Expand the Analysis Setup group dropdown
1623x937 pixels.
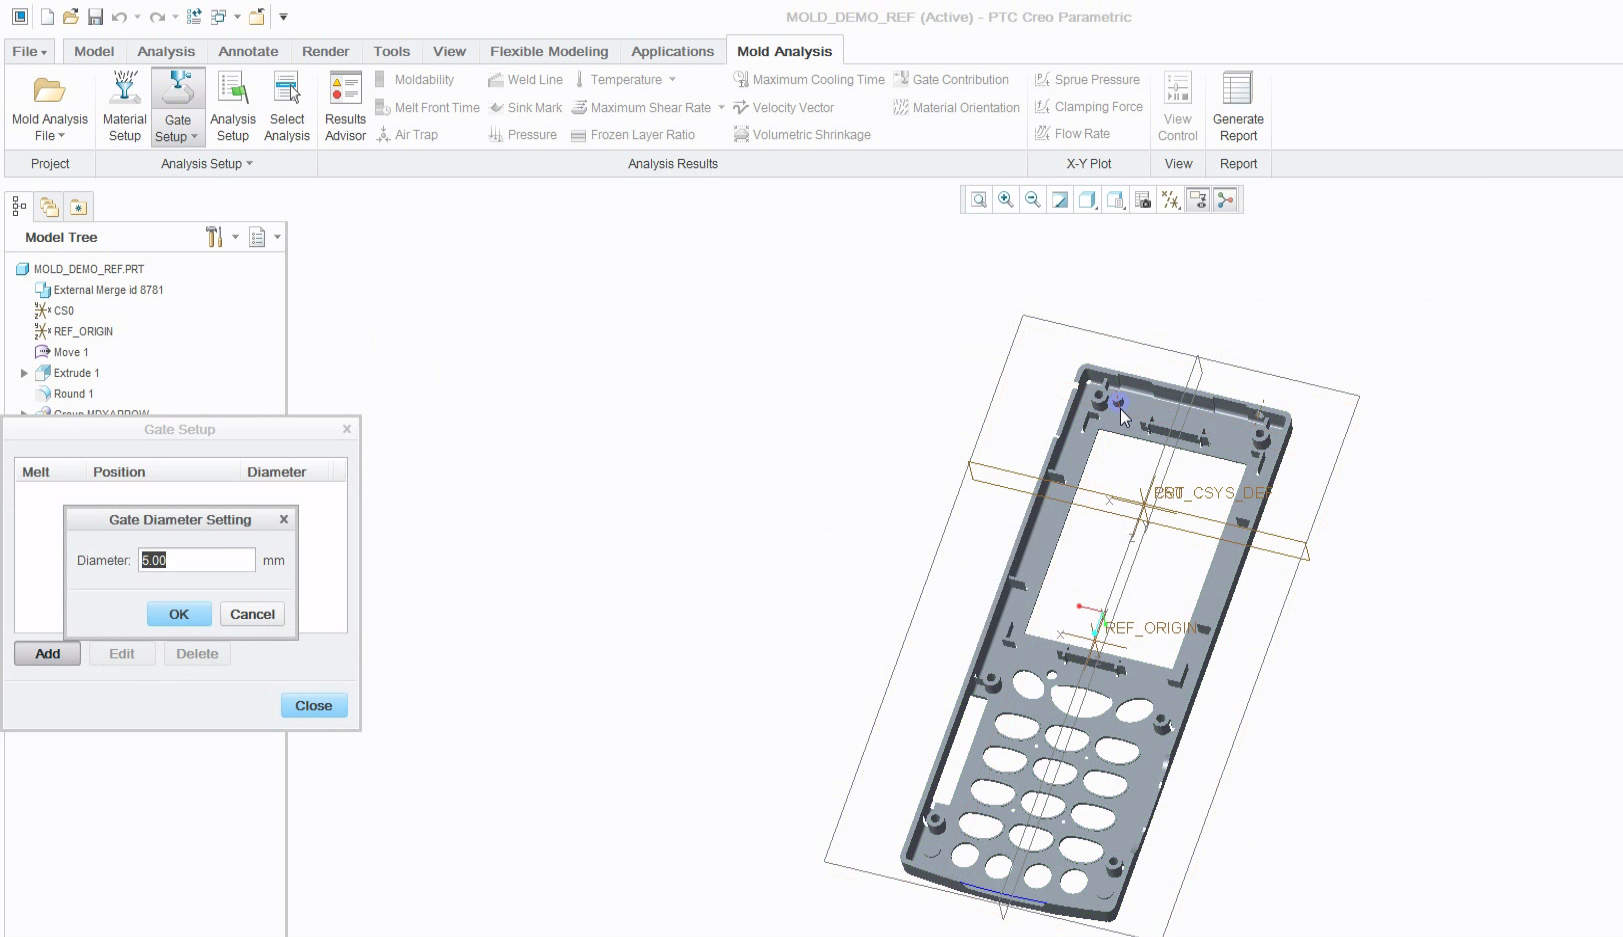[206, 163]
